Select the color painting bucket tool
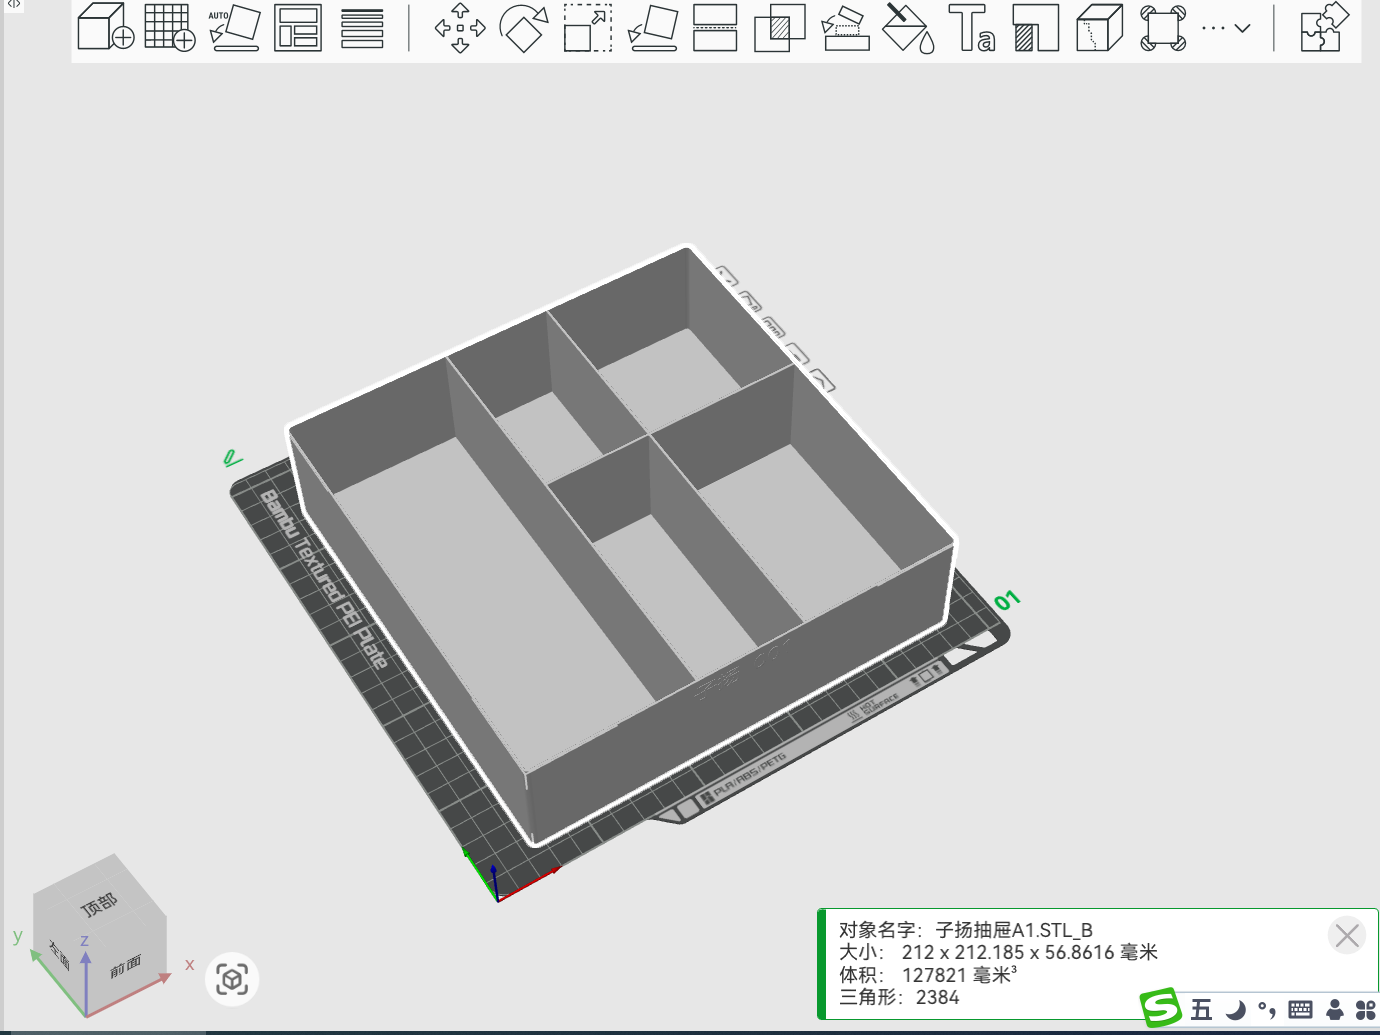 908,28
